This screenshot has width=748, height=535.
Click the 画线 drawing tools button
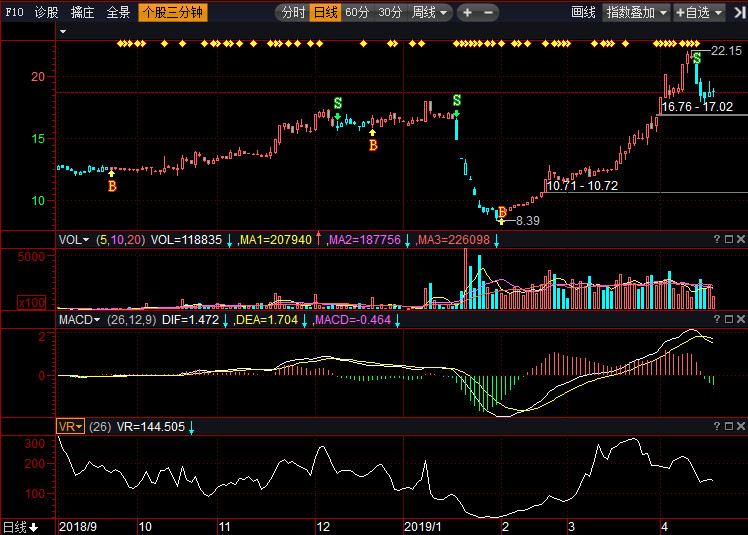tap(583, 13)
